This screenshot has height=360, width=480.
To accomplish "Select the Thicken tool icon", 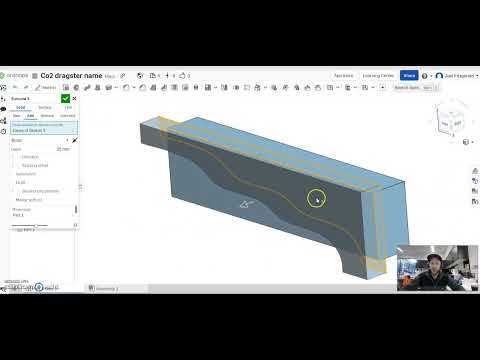I will (x=109, y=87).
